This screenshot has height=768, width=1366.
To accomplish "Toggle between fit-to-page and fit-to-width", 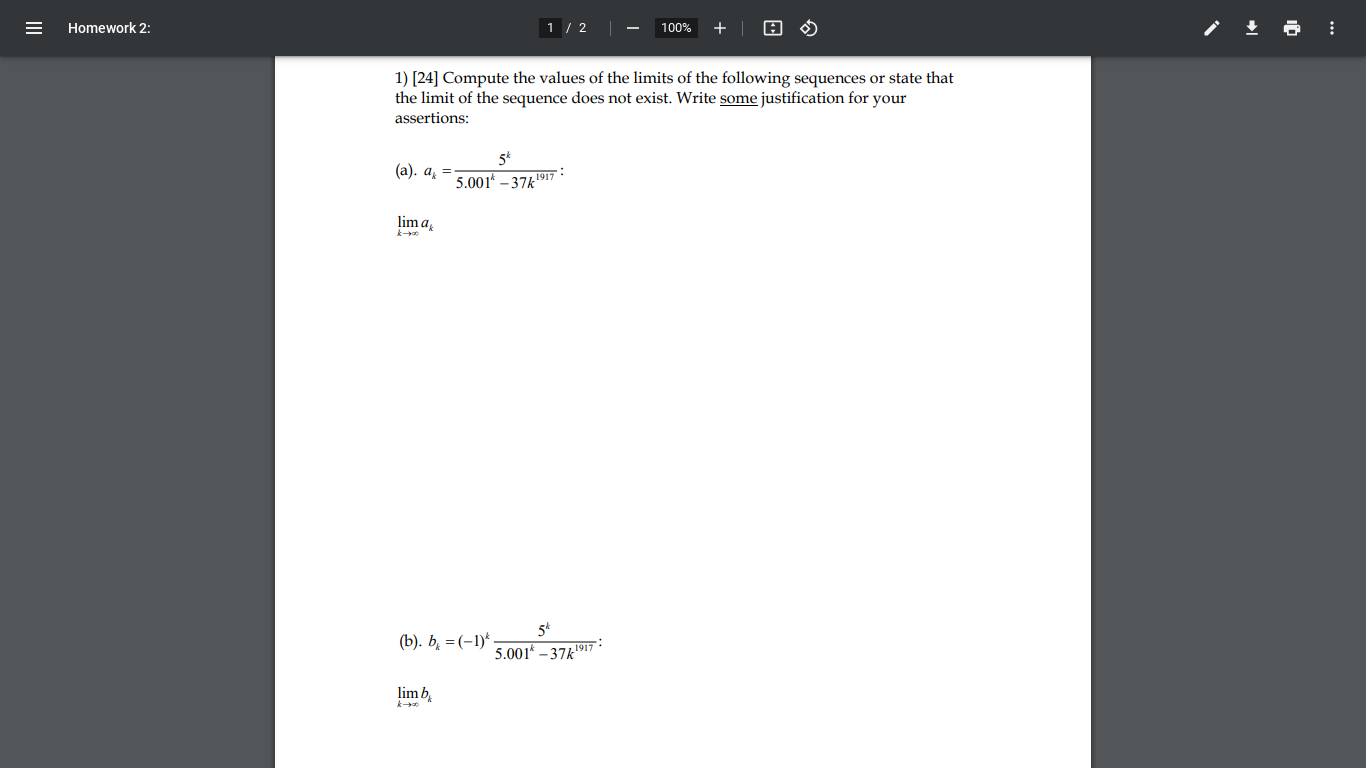I will 772,28.
